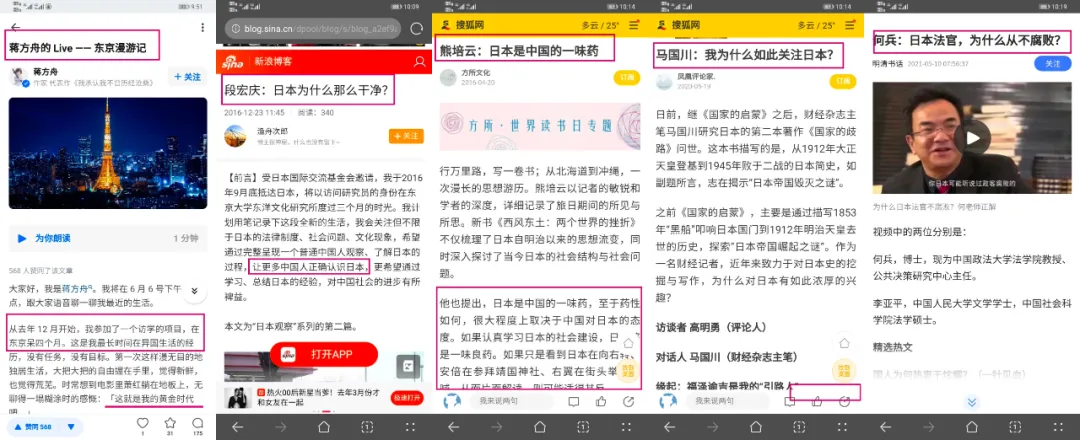Viewport: 1080px width, 440px height.
Task: Open the Tokyo Tower night photo
Action: point(107,152)
